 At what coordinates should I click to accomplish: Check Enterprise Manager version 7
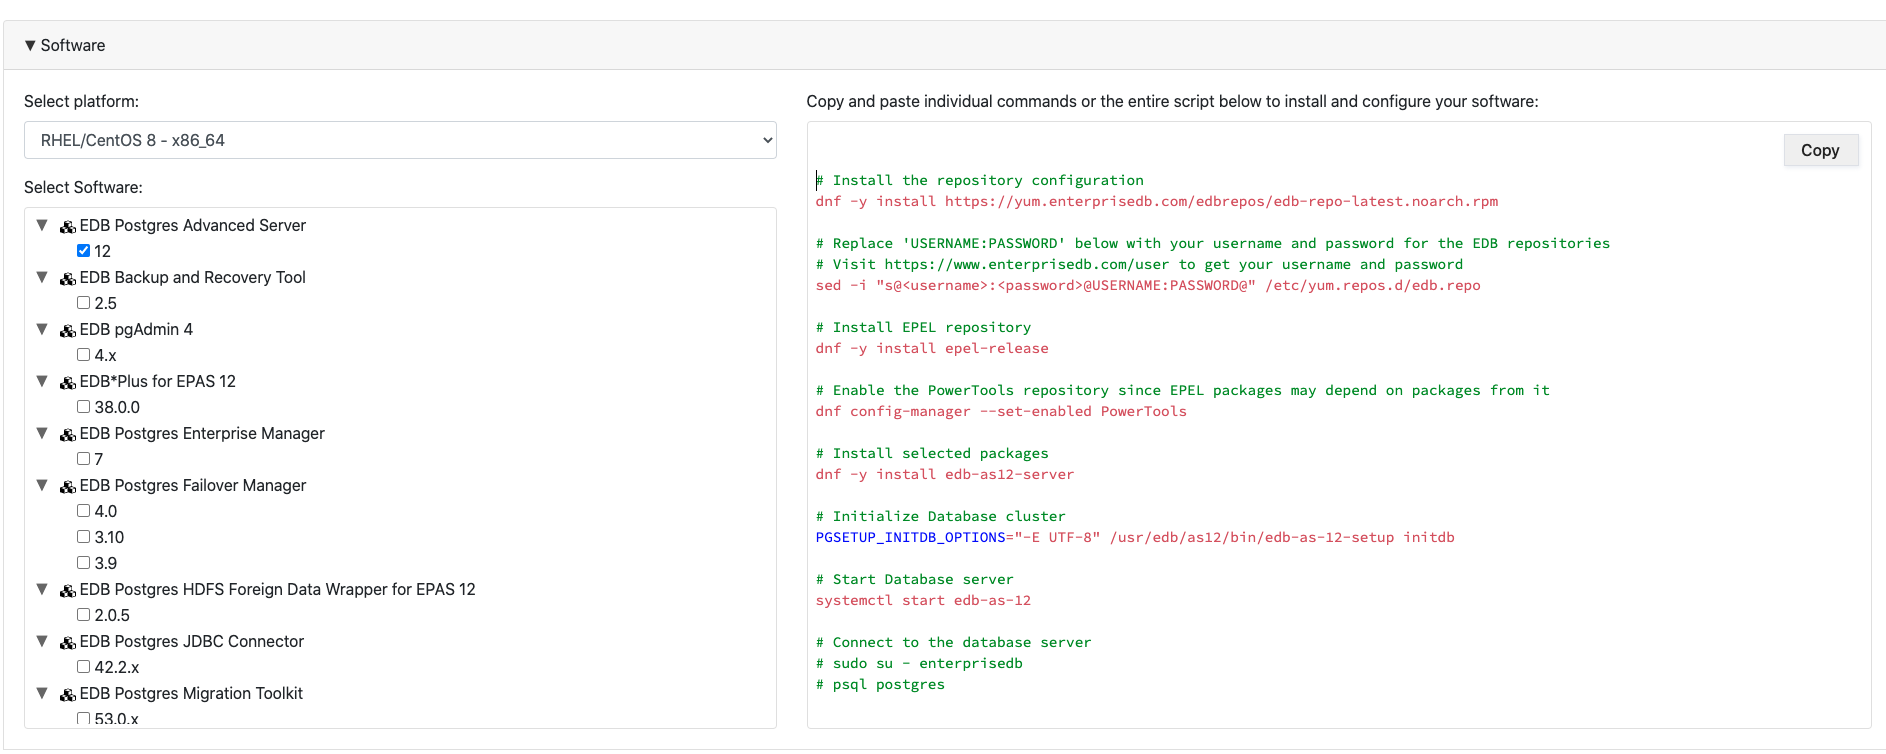pyautogui.click(x=84, y=459)
